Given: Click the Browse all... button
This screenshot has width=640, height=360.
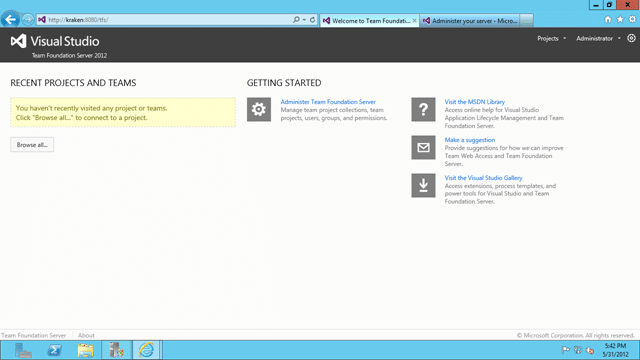Looking at the screenshot, I should coord(32,144).
